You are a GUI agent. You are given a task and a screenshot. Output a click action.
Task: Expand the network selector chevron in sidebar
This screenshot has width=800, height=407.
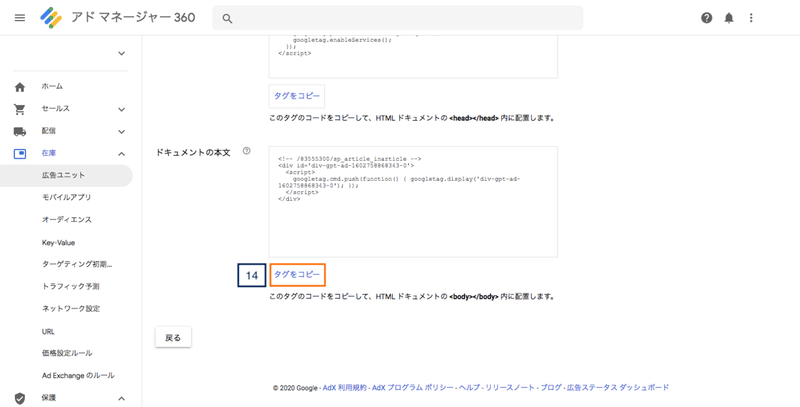pos(121,53)
